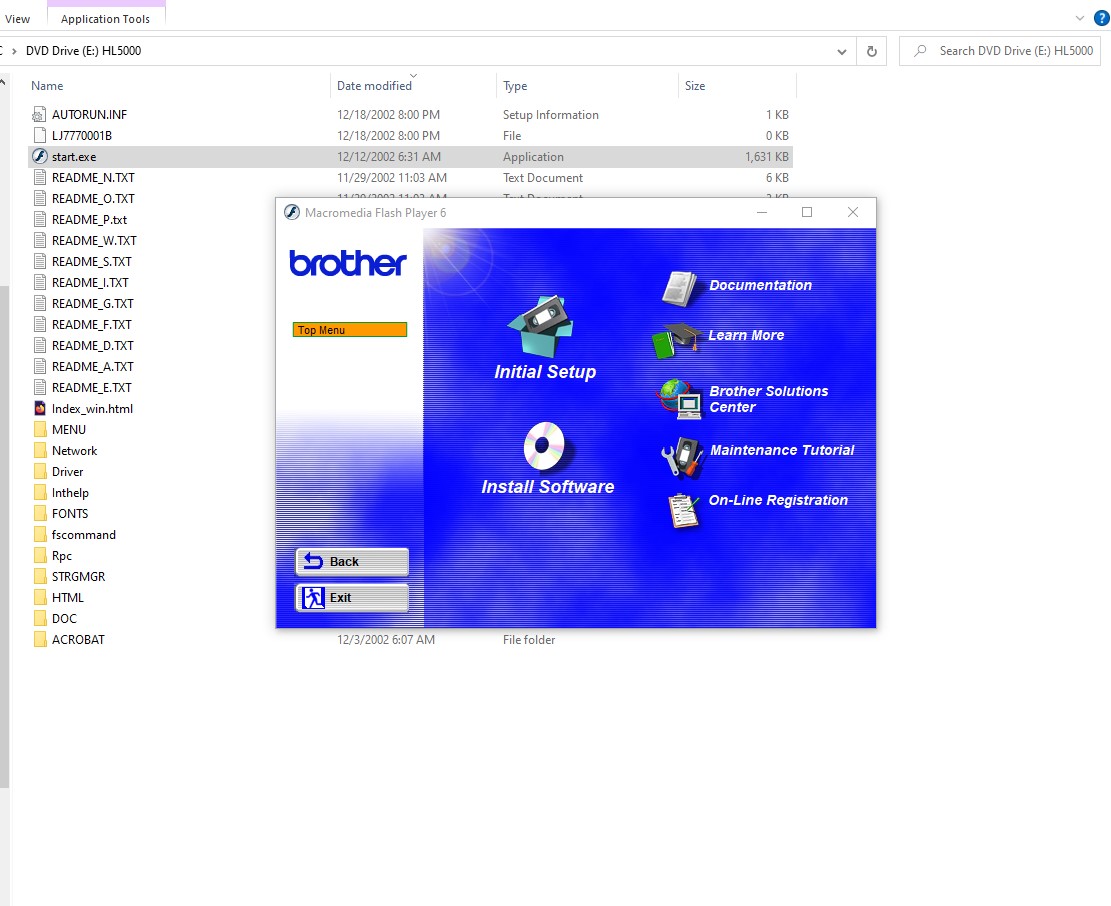Click the Refresh button beside address bar
The image size is (1111, 906).
tap(872, 51)
